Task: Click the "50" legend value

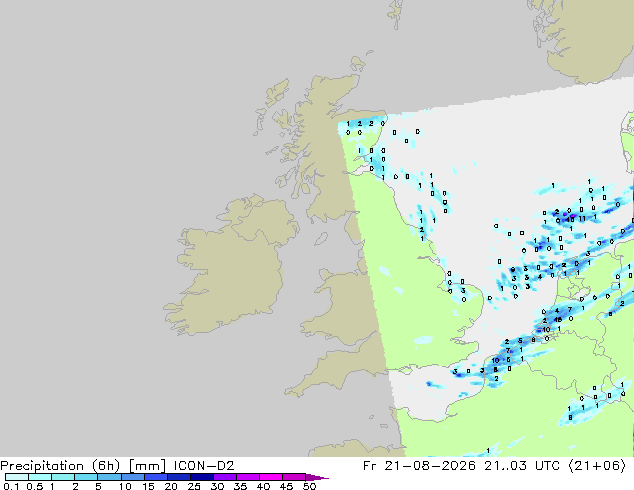Action: tap(309, 486)
